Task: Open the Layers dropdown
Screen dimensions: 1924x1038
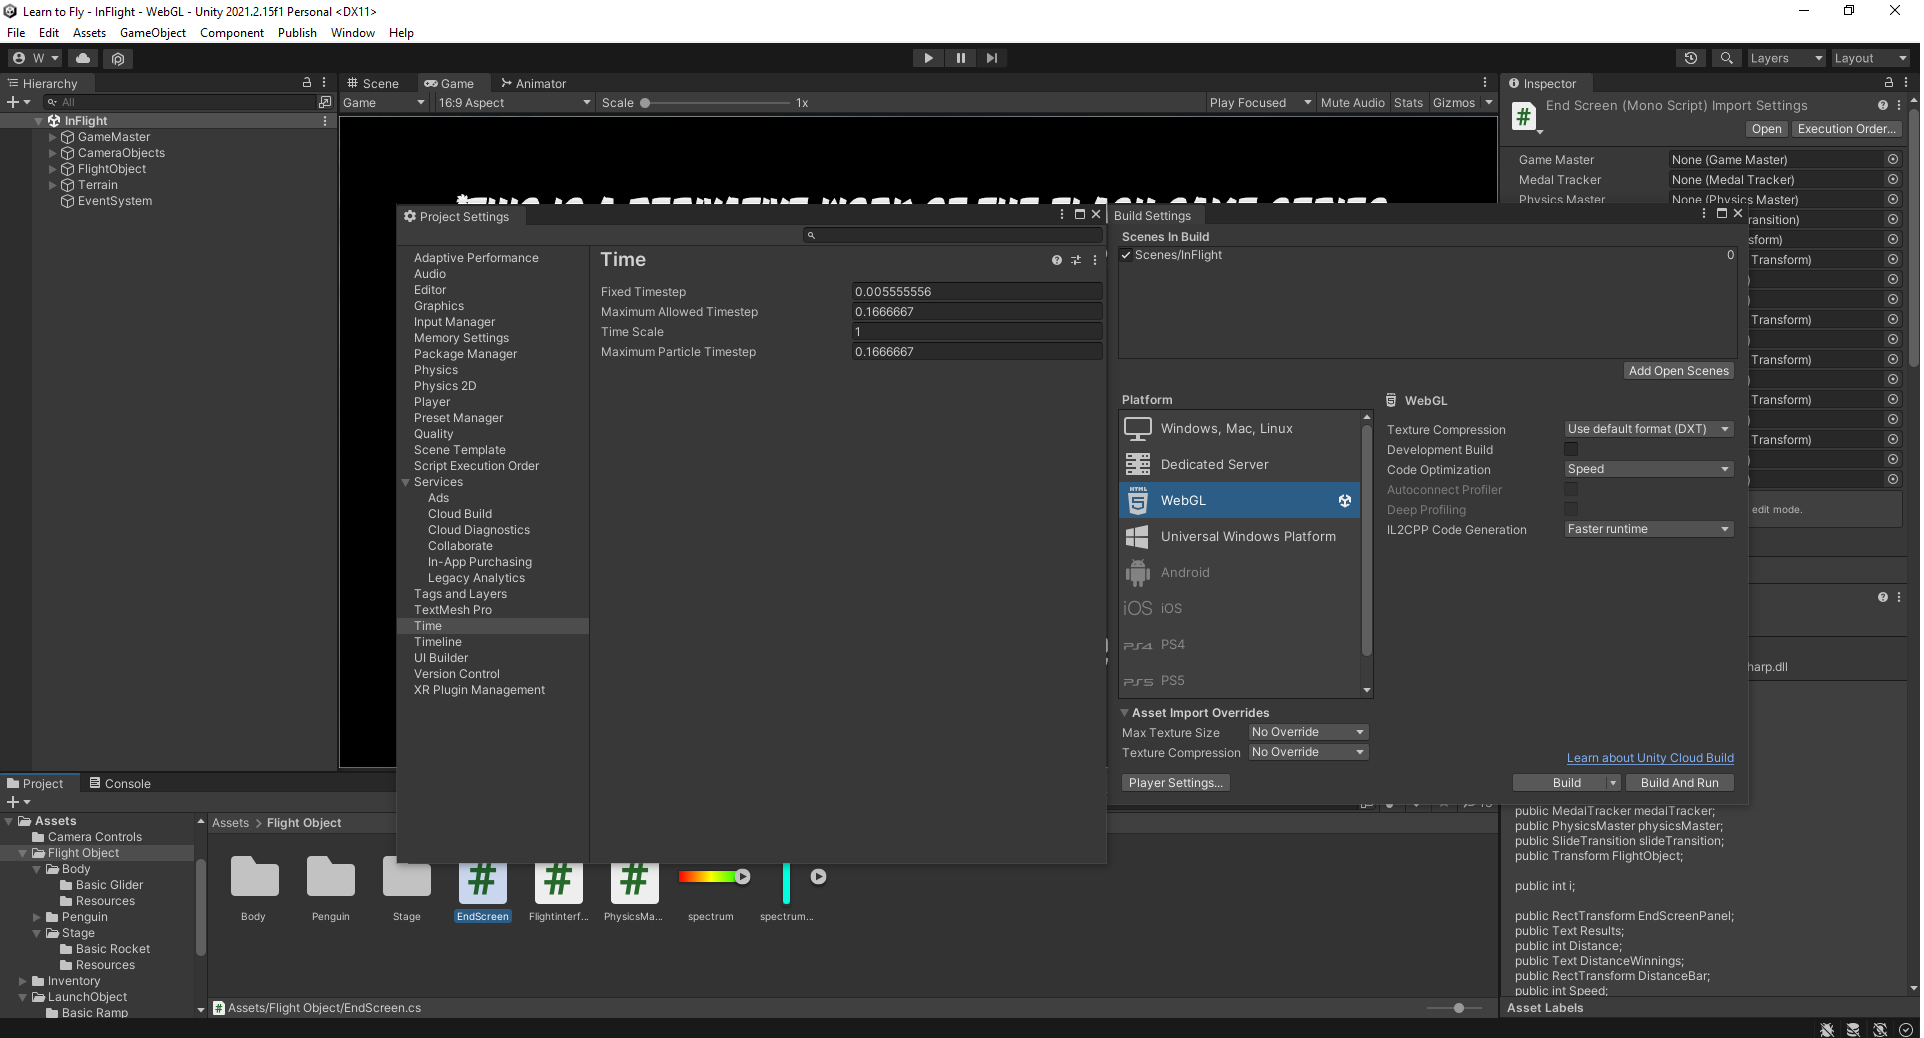Action: tap(1786, 58)
